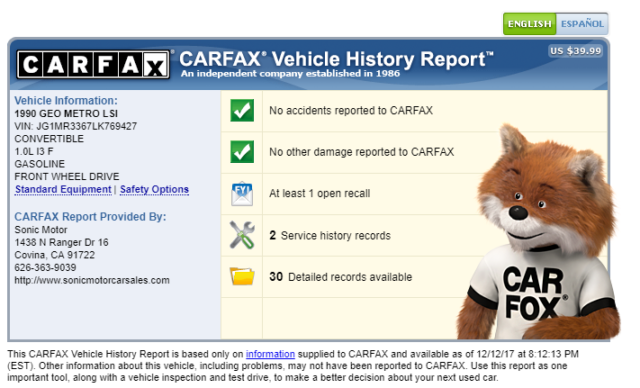Open the 30 Detailed records available row
Viewport: 640px width, 388px height.
[414, 277]
